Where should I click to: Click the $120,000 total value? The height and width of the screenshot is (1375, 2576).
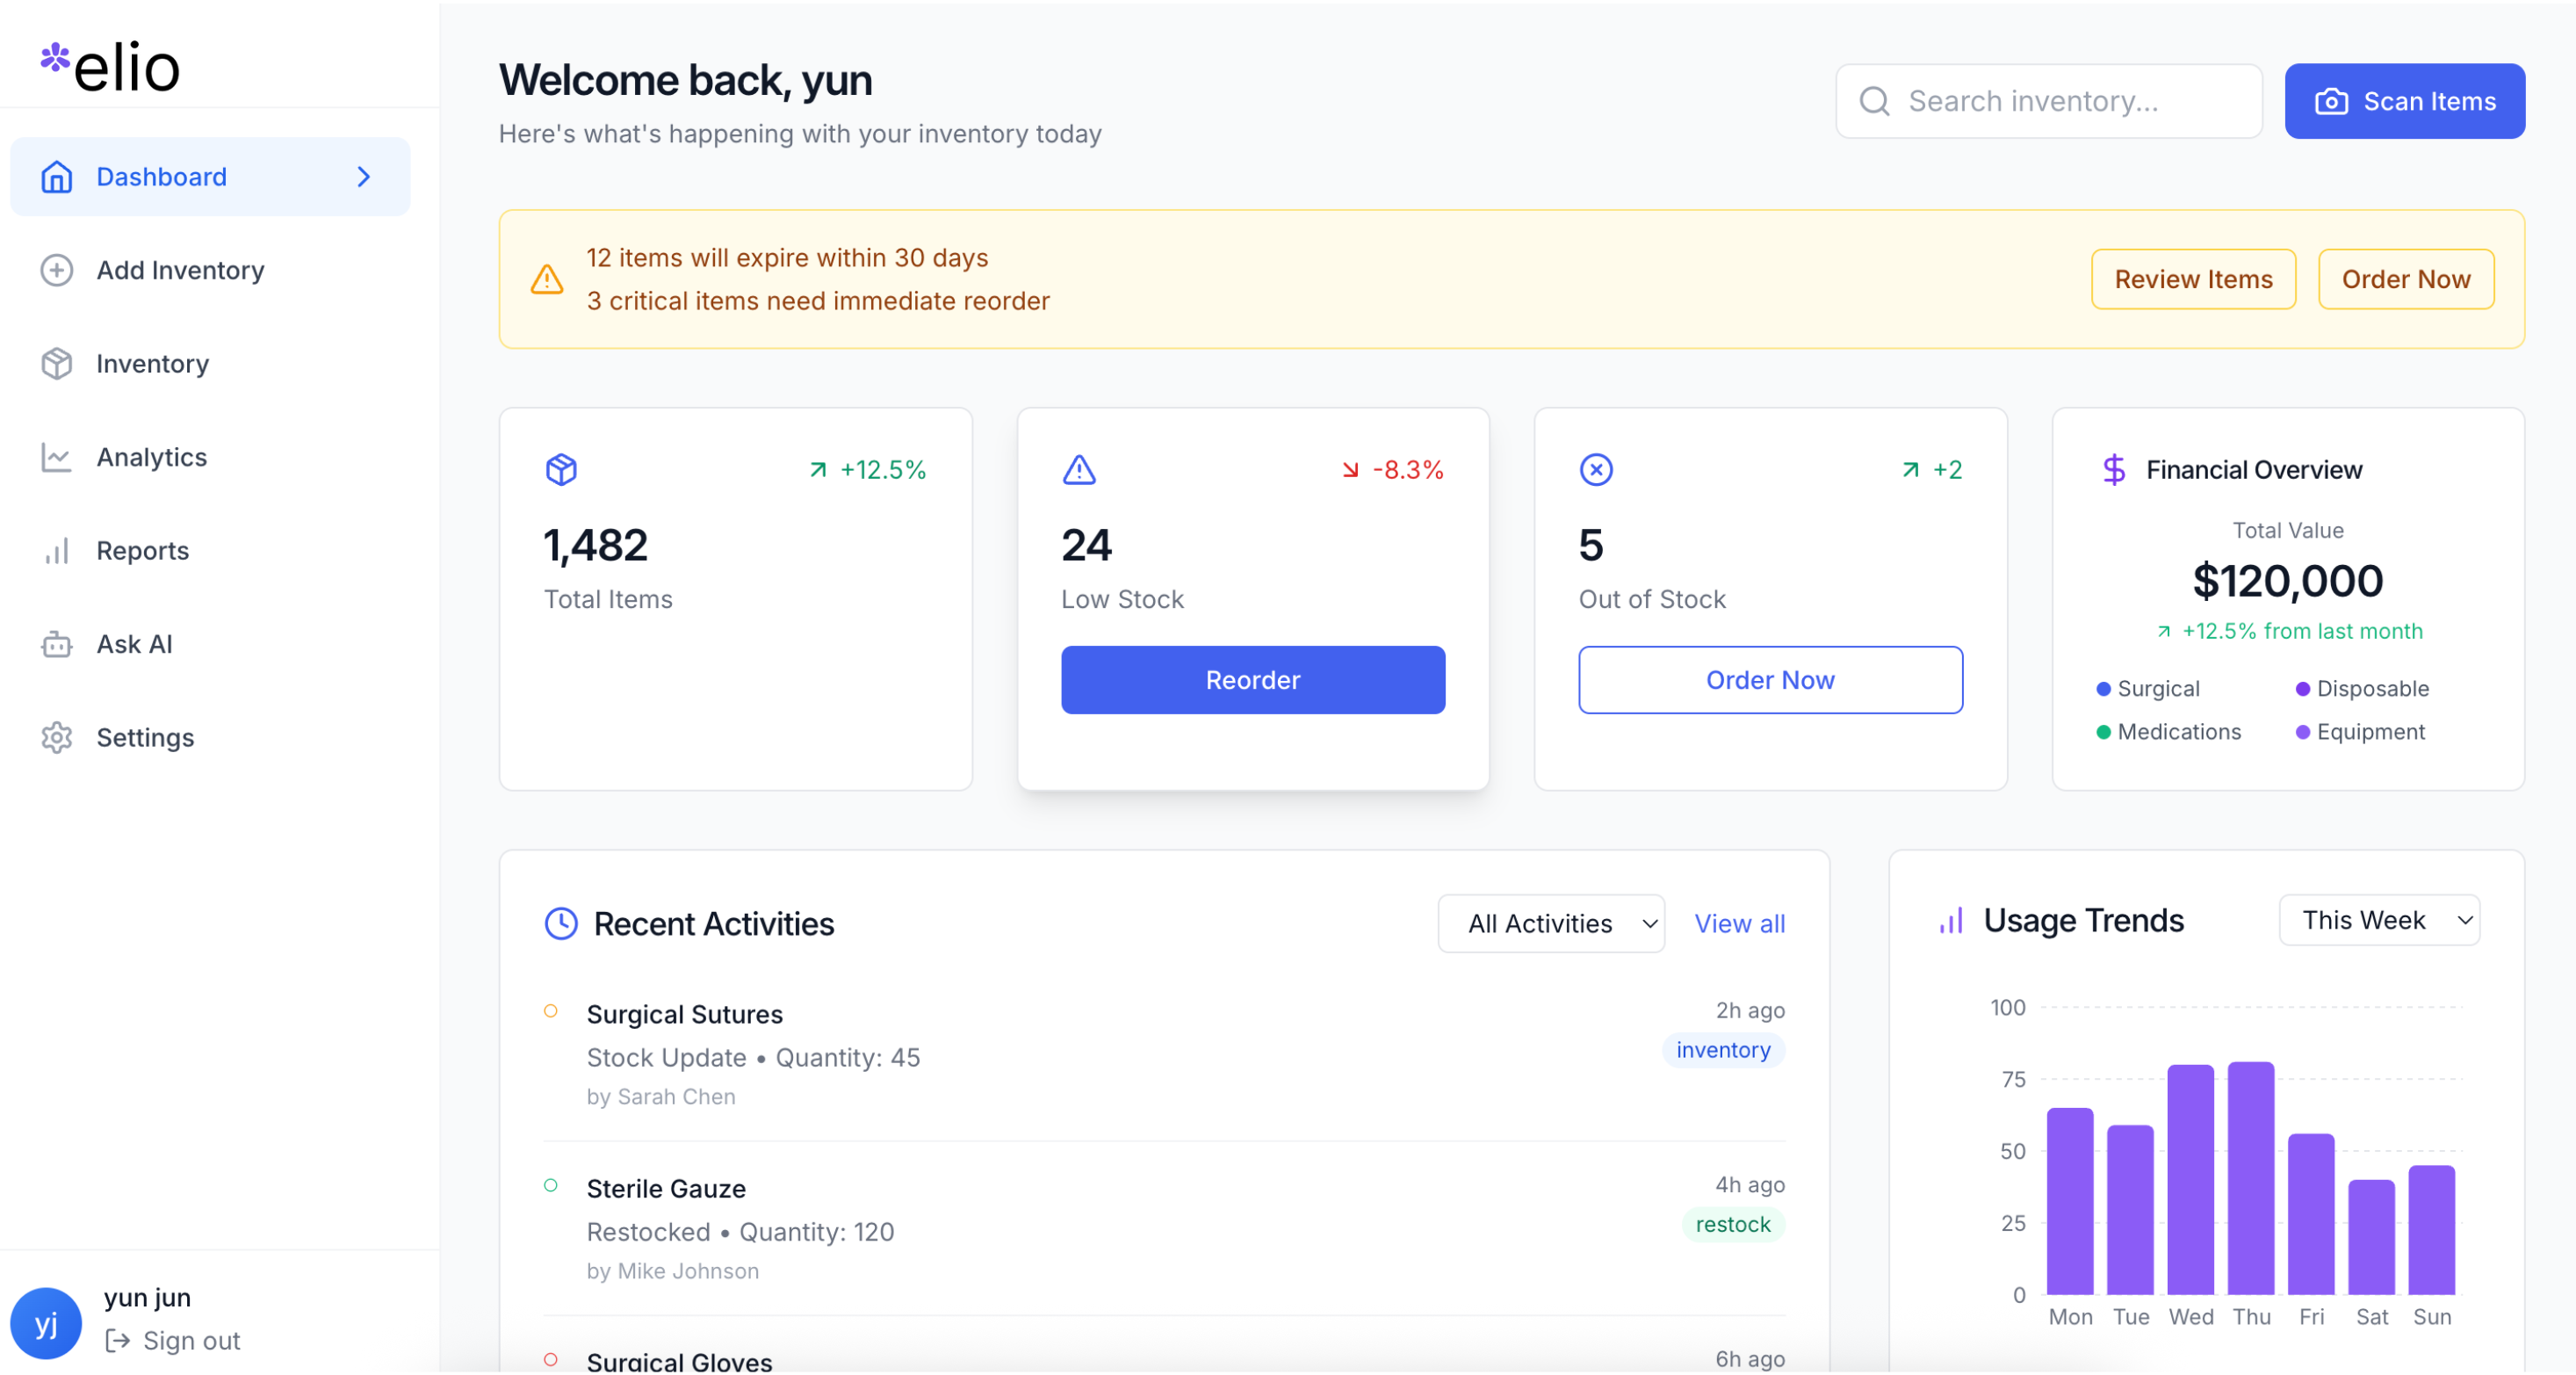coord(2288,581)
